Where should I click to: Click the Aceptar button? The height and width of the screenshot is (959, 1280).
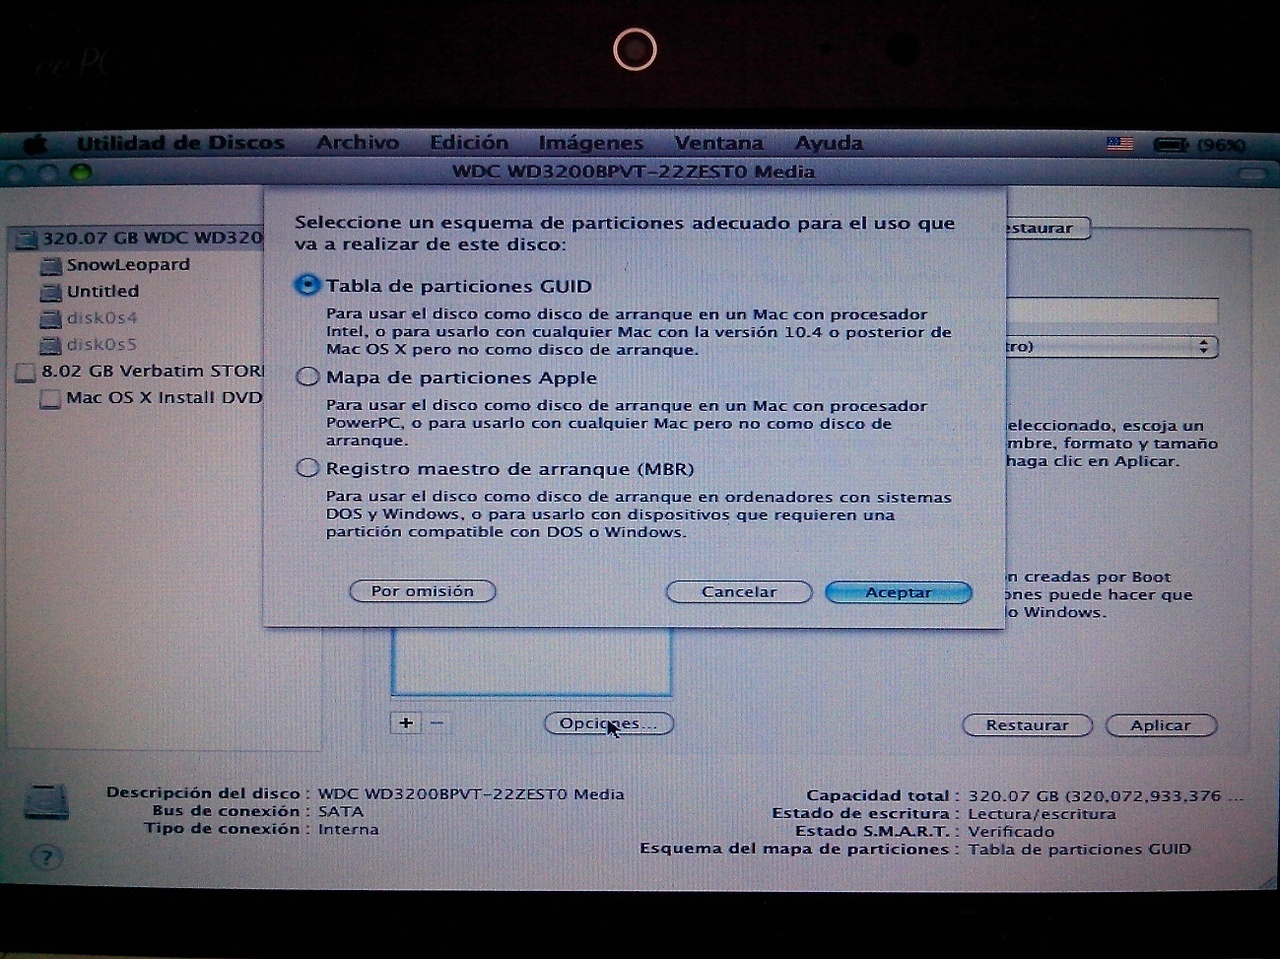tap(898, 592)
